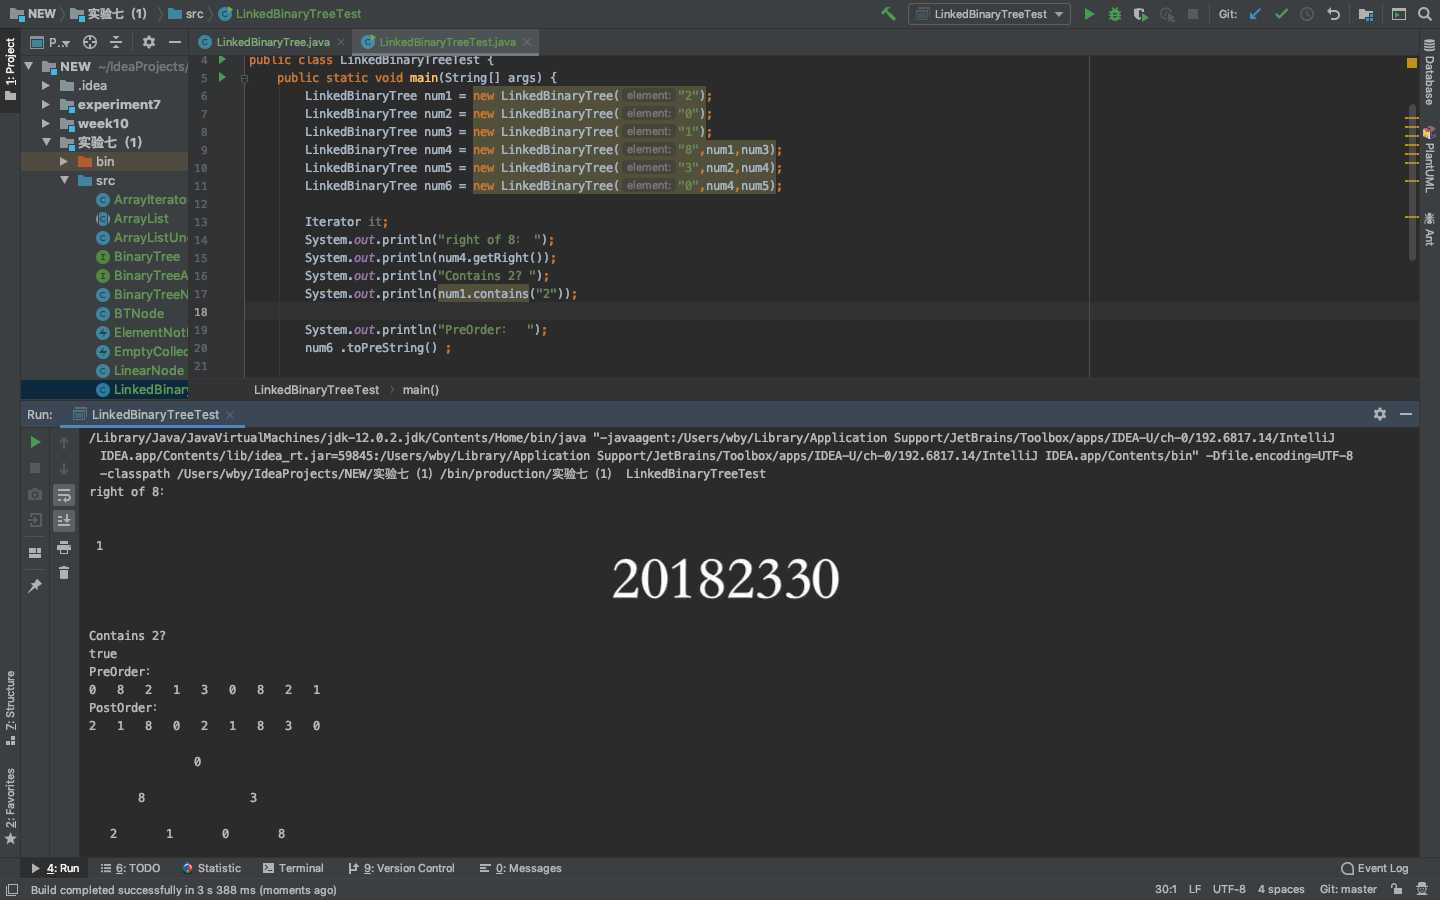Hide the Project panel with the minus icon

[175, 42]
